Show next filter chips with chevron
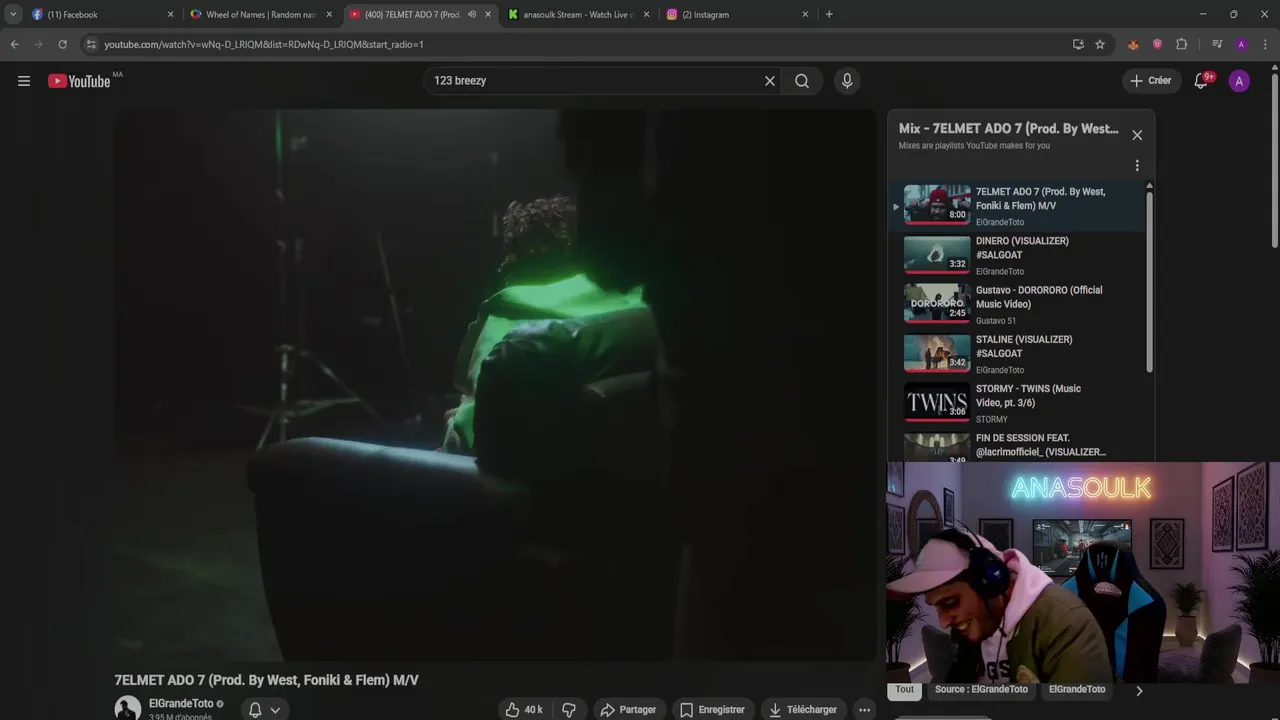The height and width of the screenshot is (720, 1280). (x=1139, y=690)
